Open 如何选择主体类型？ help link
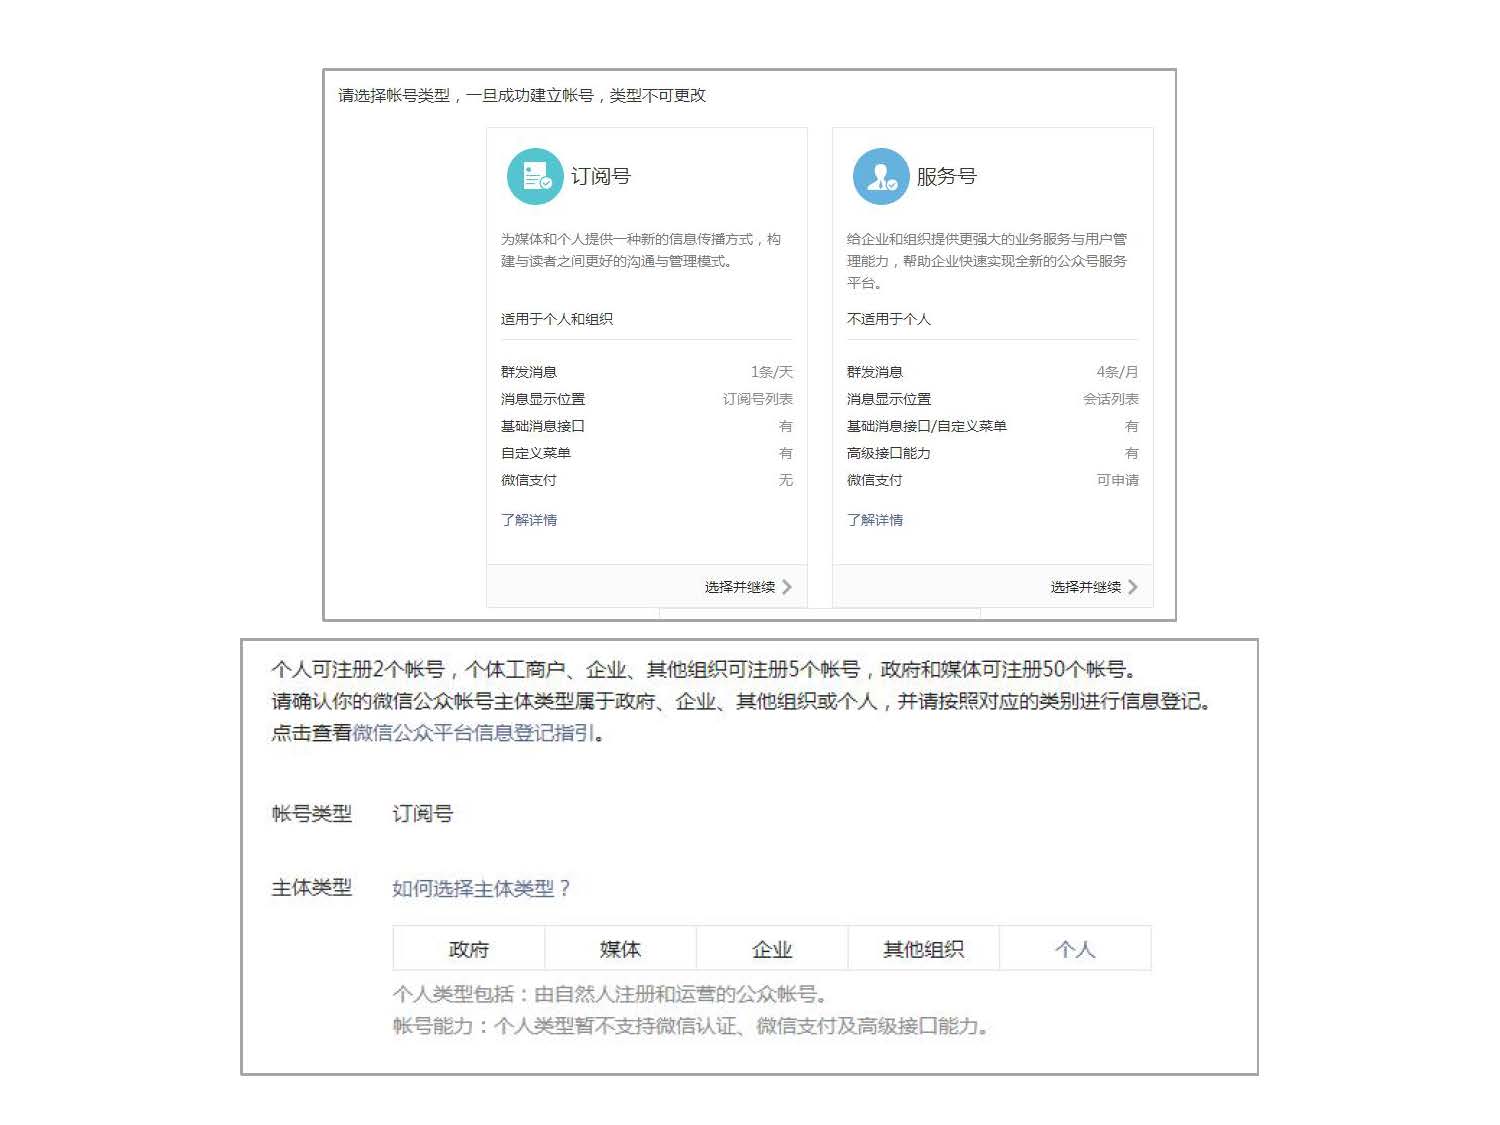The height and width of the screenshot is (1125, 1500). (481, 888)
